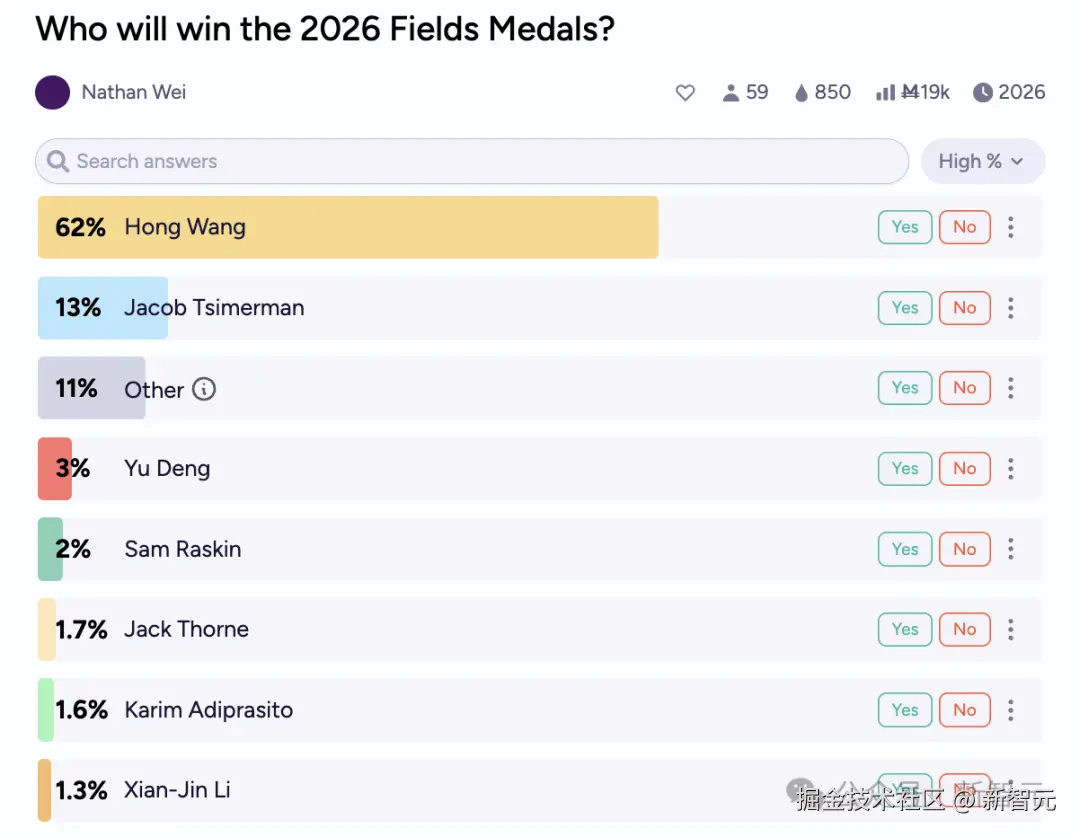Click the heart like icon

tap(685, 93)
